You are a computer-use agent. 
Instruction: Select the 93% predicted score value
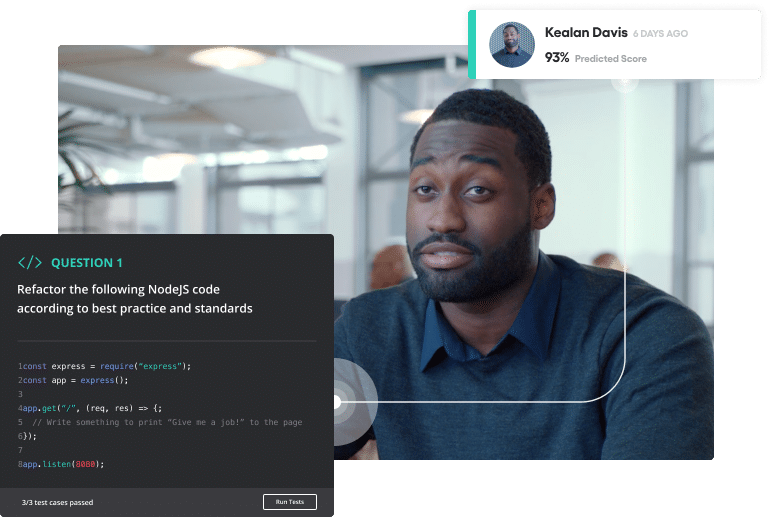(x=557, y=58)
